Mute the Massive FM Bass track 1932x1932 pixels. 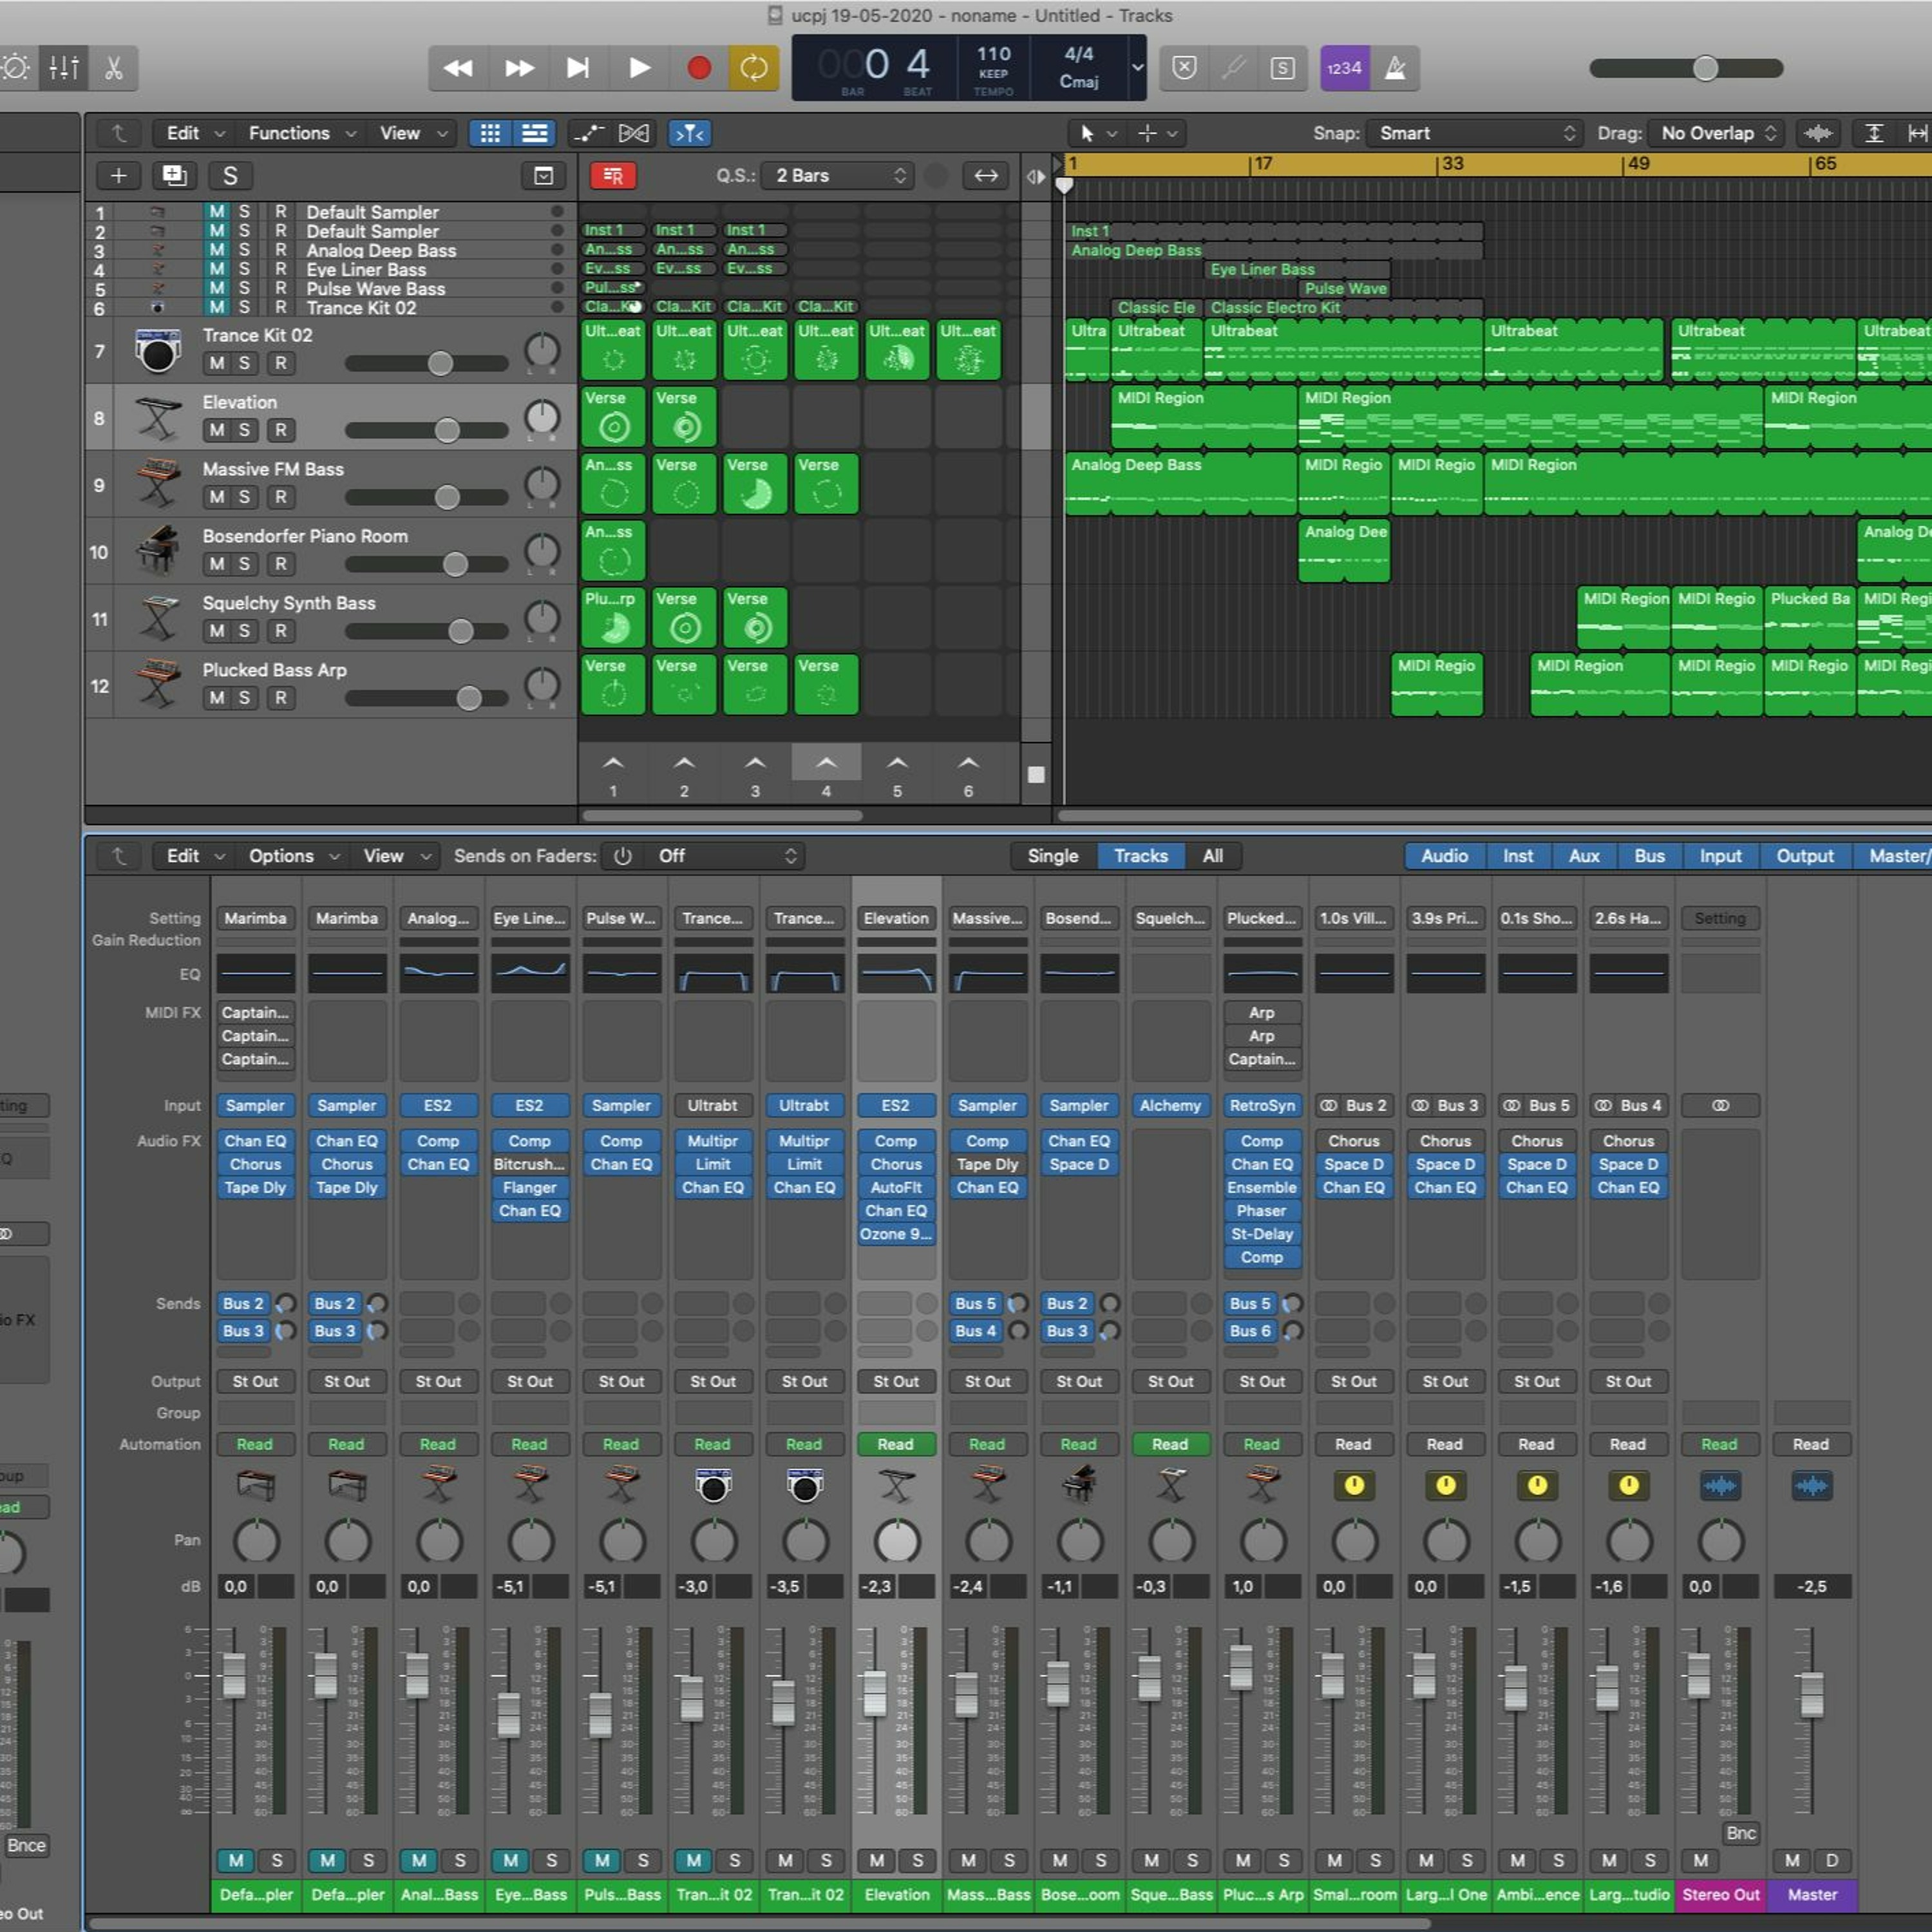pyautogui.click(x=217, y=497)
